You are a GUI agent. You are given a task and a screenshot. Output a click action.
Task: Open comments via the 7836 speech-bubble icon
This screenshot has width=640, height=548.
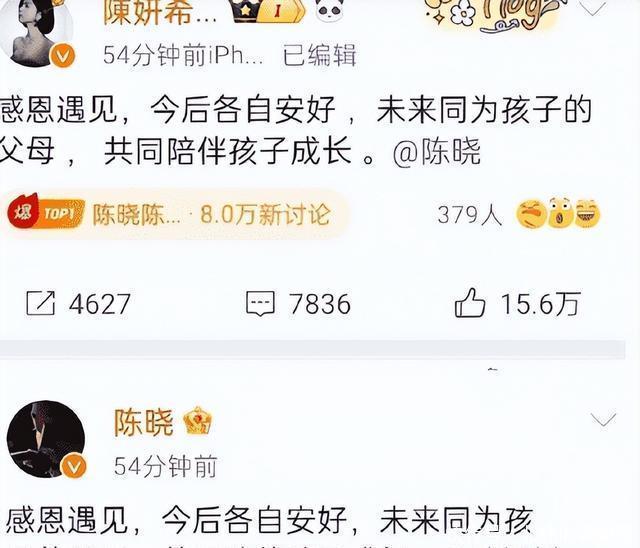click(260, 303)
